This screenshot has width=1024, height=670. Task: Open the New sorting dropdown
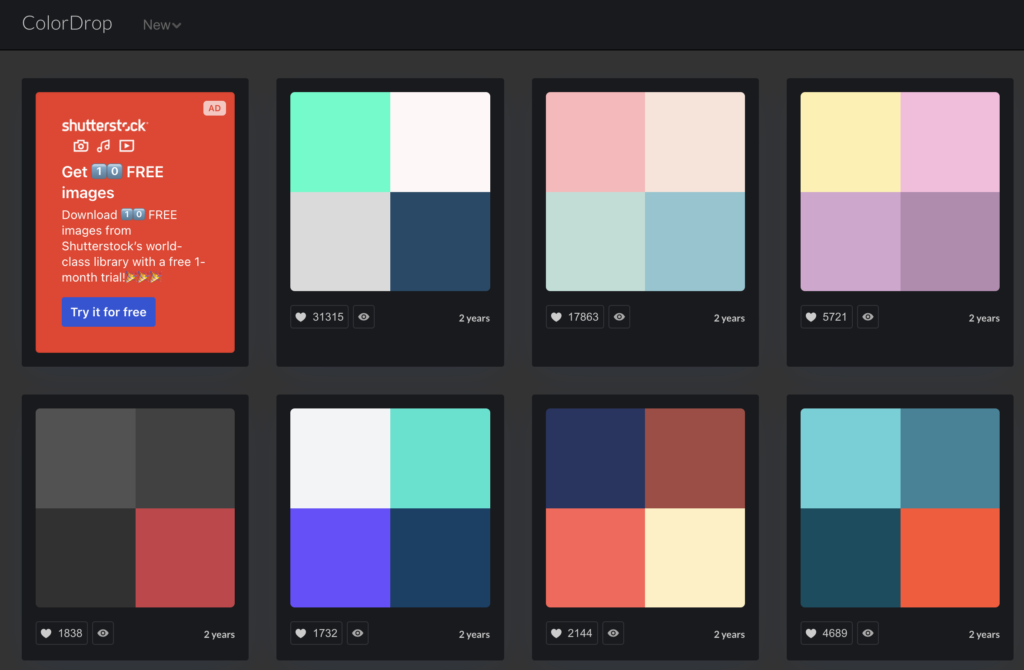pos(161,25)
